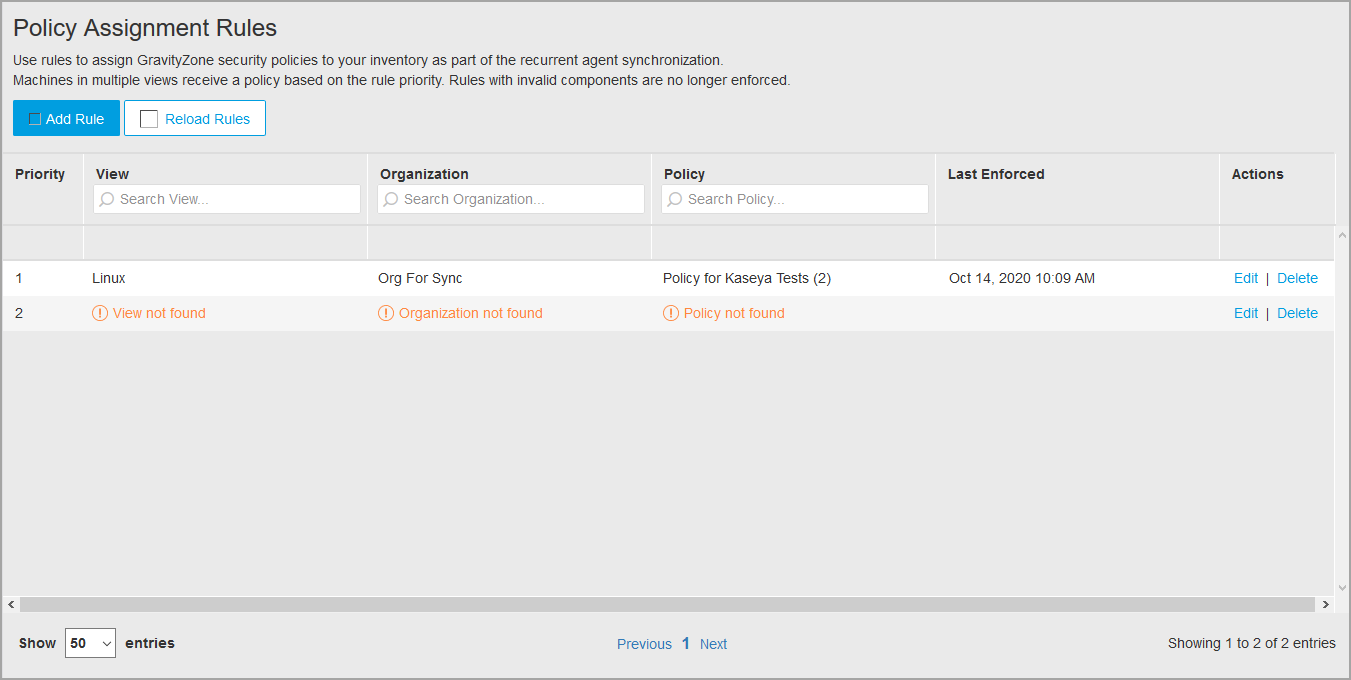Click the magnifier icon in Search Policy

point(675,199)
